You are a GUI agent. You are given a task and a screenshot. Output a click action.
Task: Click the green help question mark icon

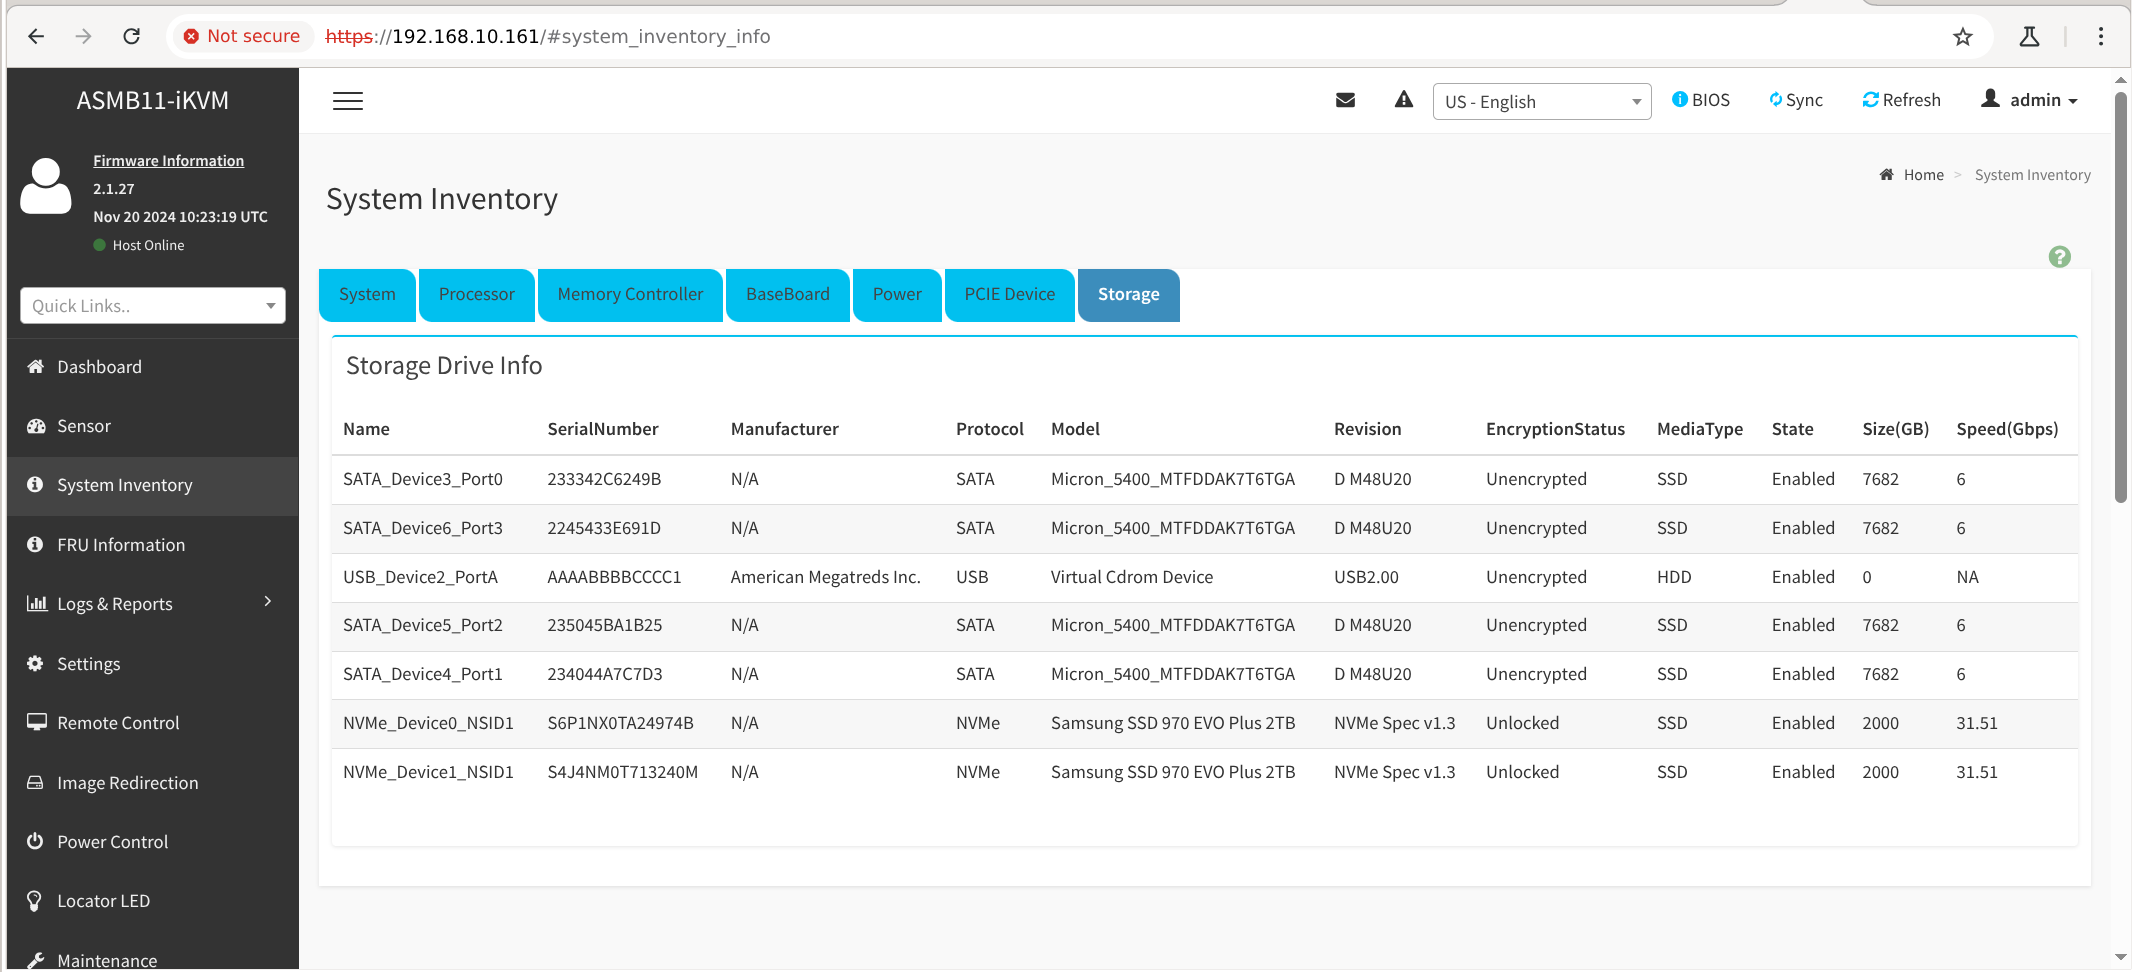[2059, 257]
